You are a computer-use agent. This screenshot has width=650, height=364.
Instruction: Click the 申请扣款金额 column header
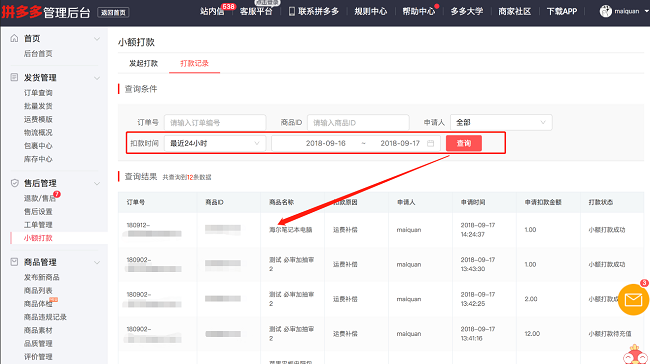coord(543,202)
